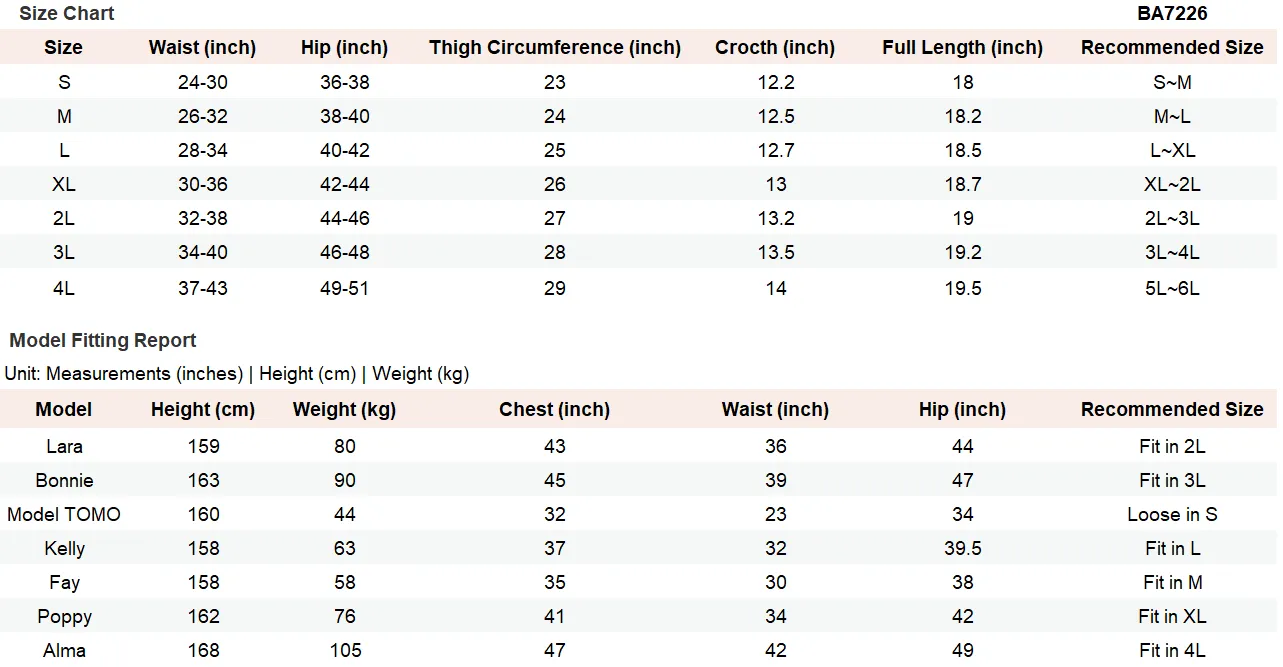Click the 4L size row label
The width and height of the screenshot is (1283, 667).
pos(64,288)
